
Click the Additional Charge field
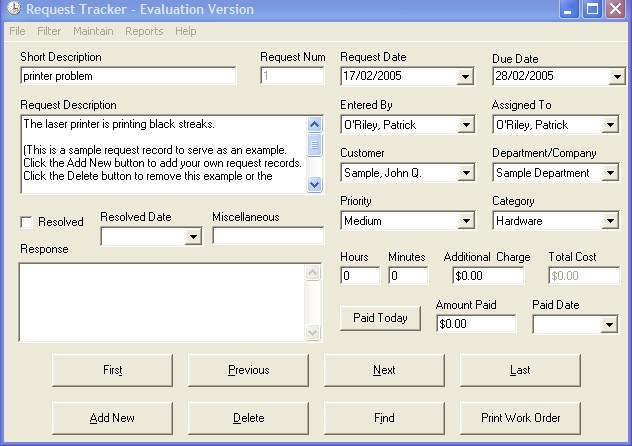pos(488,276)
